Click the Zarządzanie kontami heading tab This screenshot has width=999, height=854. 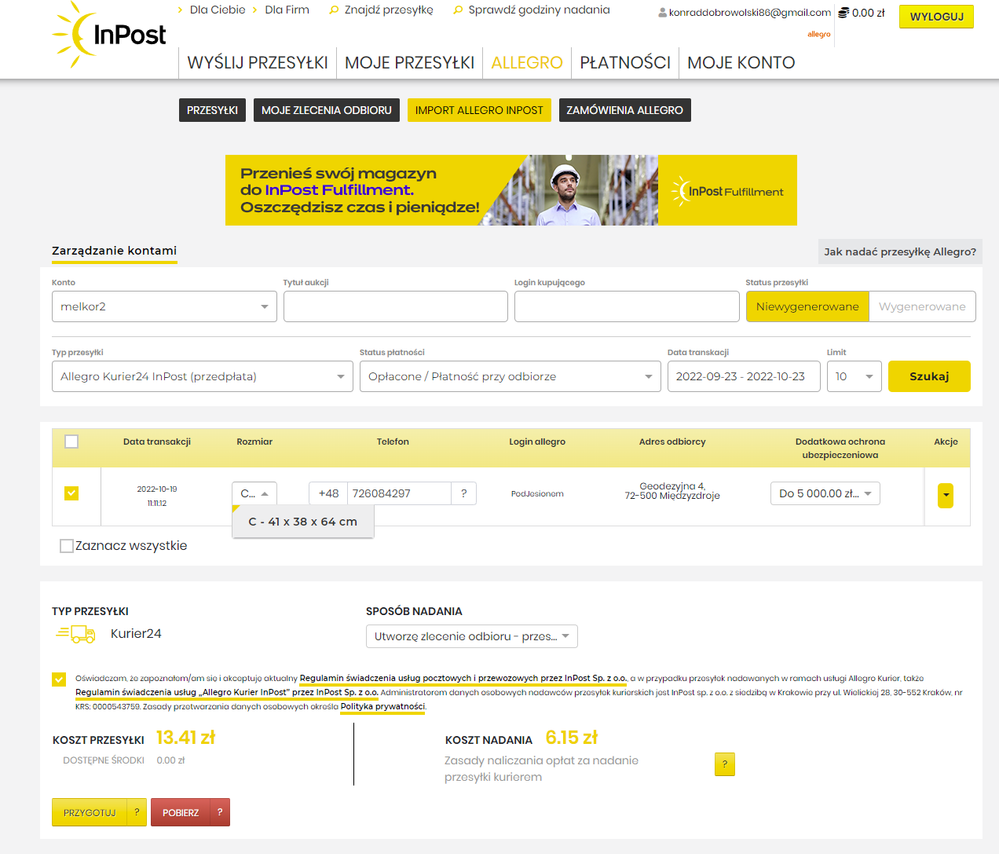(115, 251)
